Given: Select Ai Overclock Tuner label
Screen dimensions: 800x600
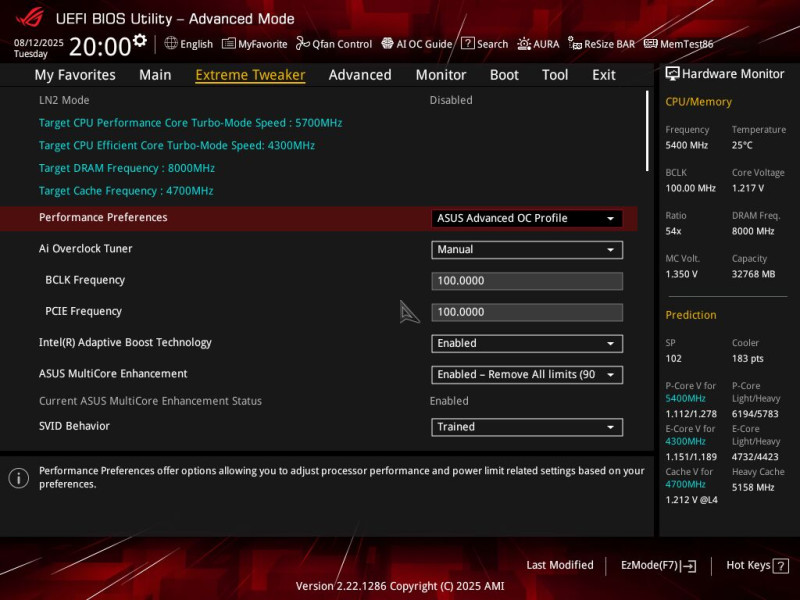Looking at the screenshot, I should [x=86, y=249].
